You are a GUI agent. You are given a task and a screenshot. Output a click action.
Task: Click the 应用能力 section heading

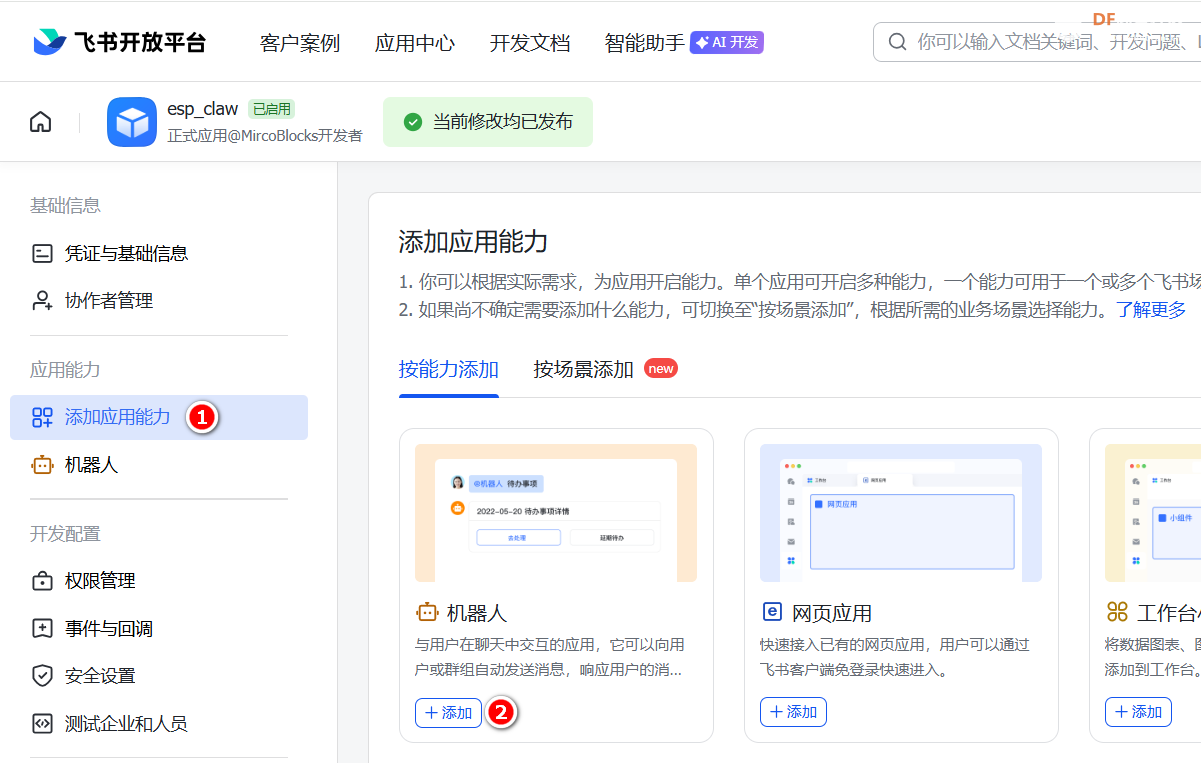[65, 370]
